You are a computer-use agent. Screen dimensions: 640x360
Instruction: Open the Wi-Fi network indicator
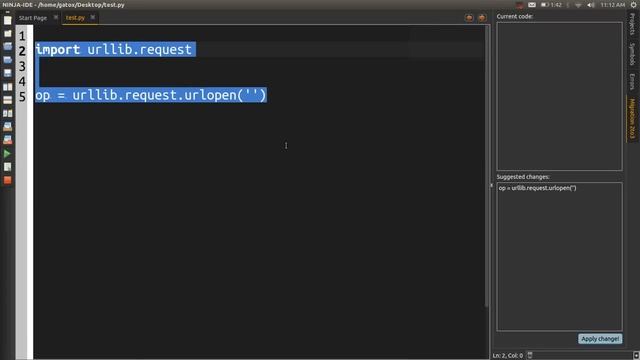(578, 5)
